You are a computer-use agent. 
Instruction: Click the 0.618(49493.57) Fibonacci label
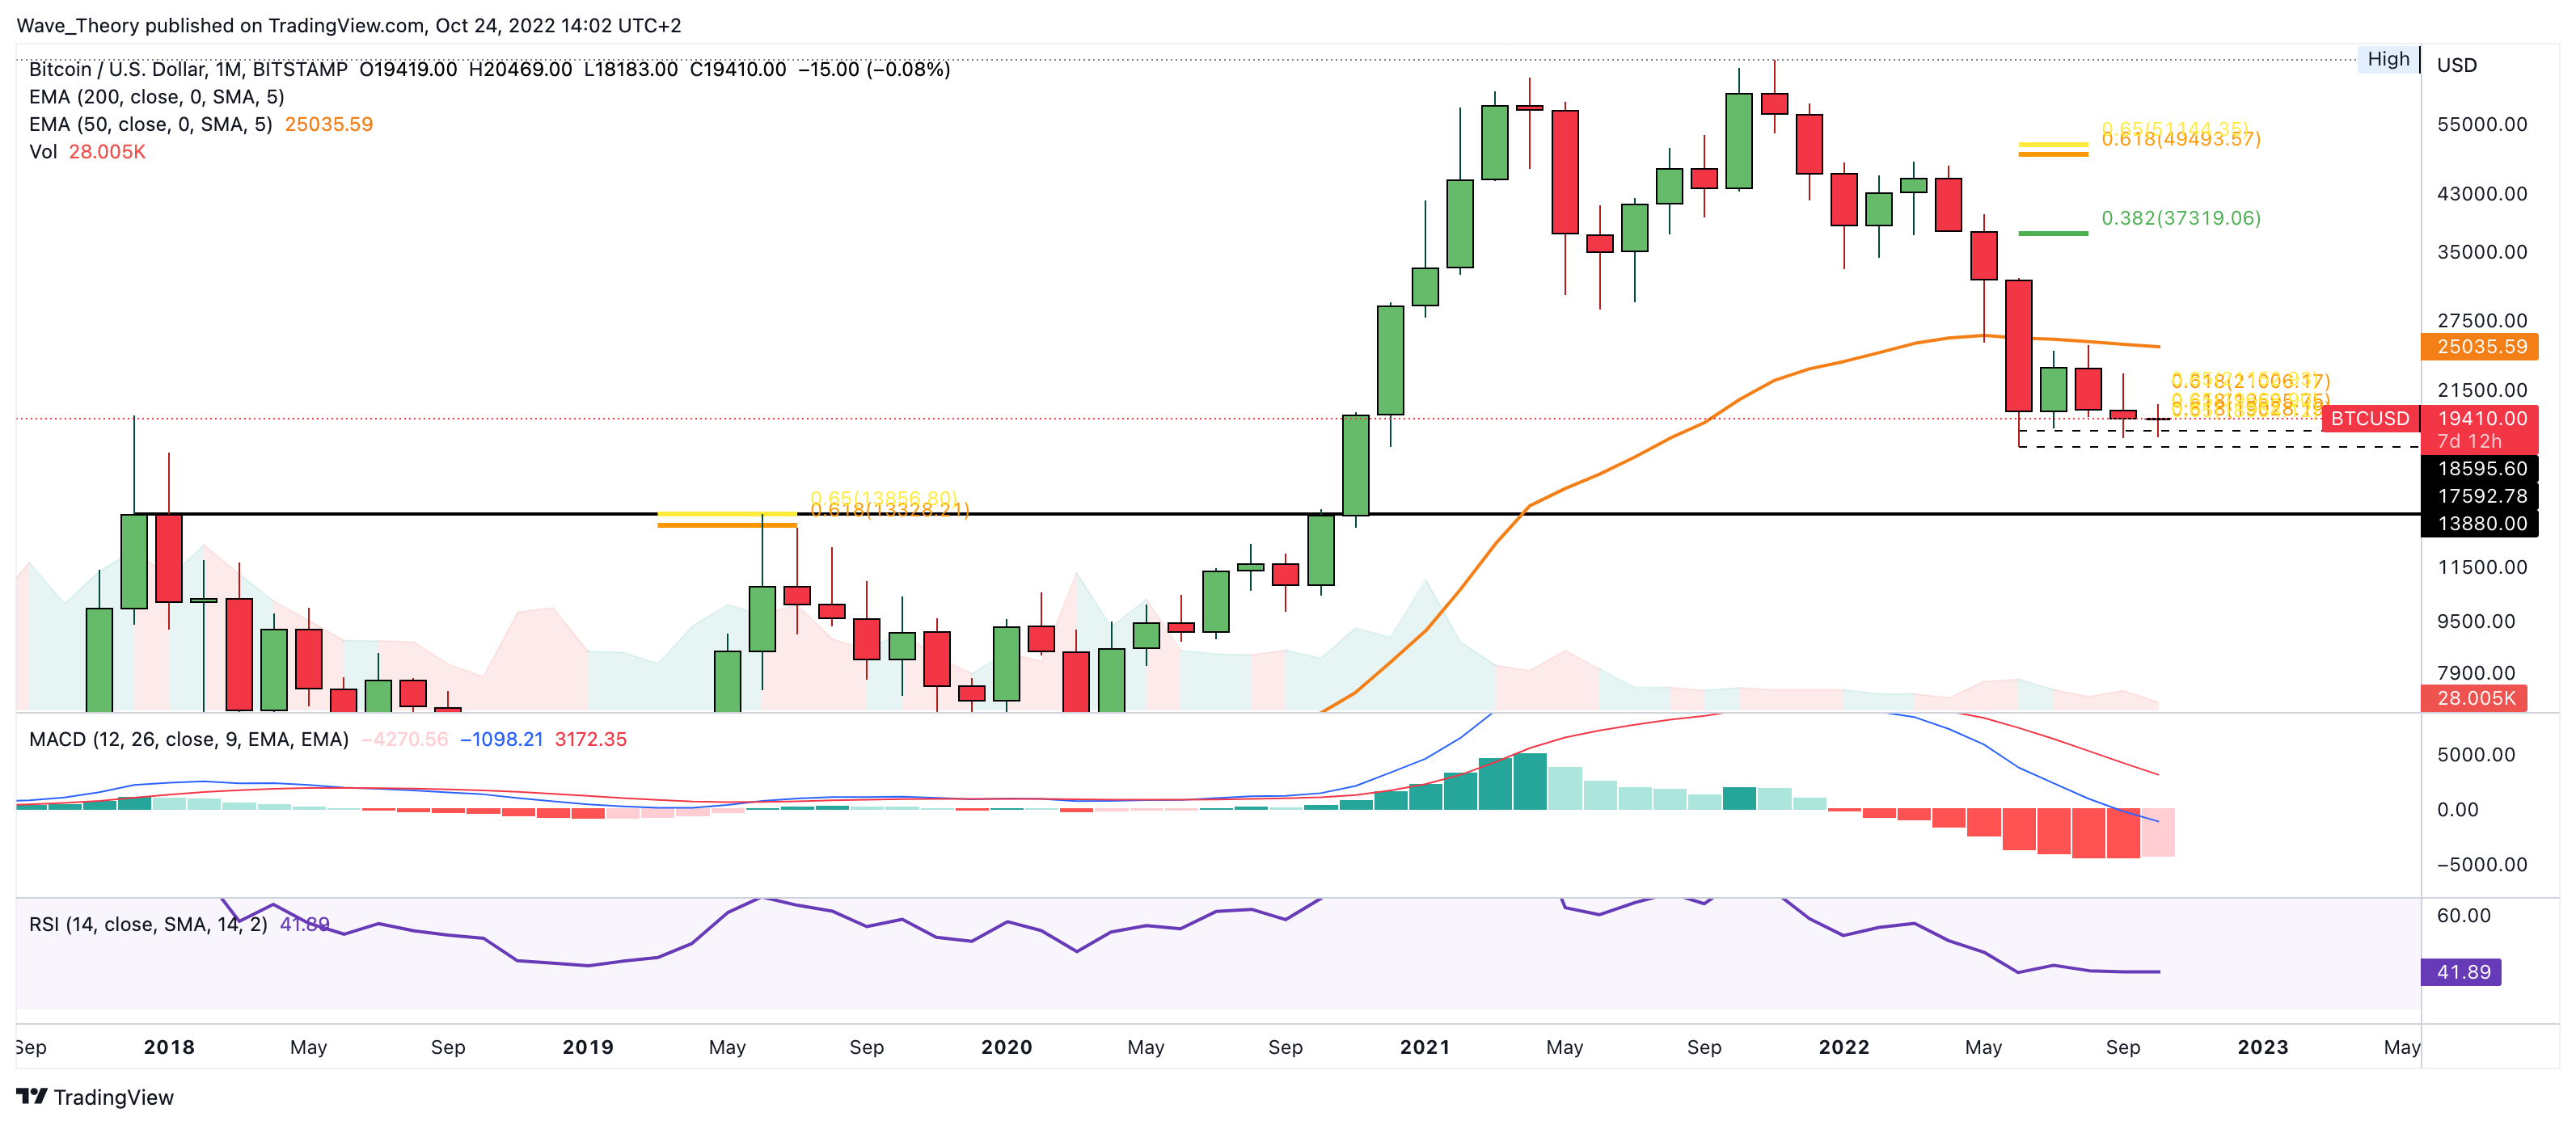2180,140
